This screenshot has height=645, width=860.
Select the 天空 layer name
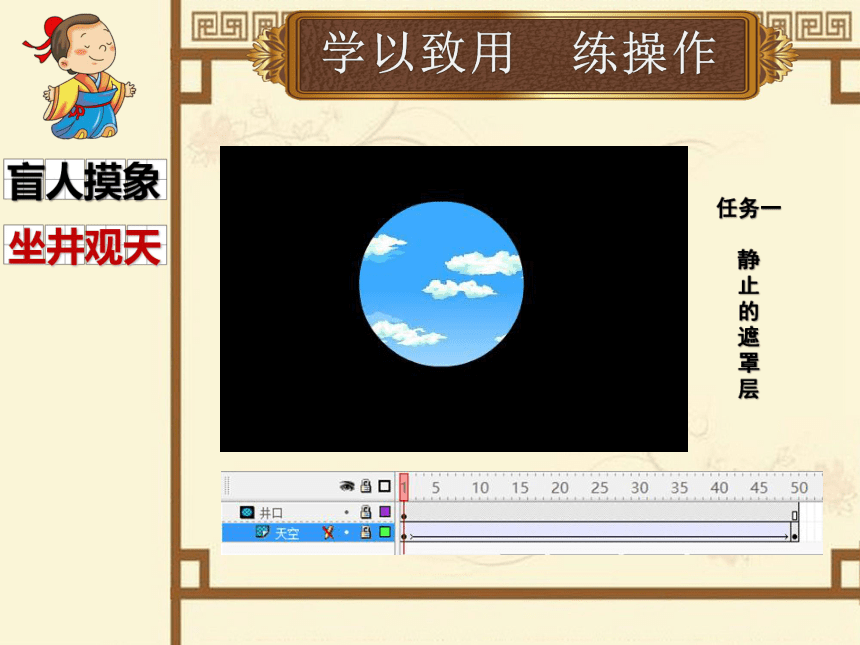(x=287, y=533)
